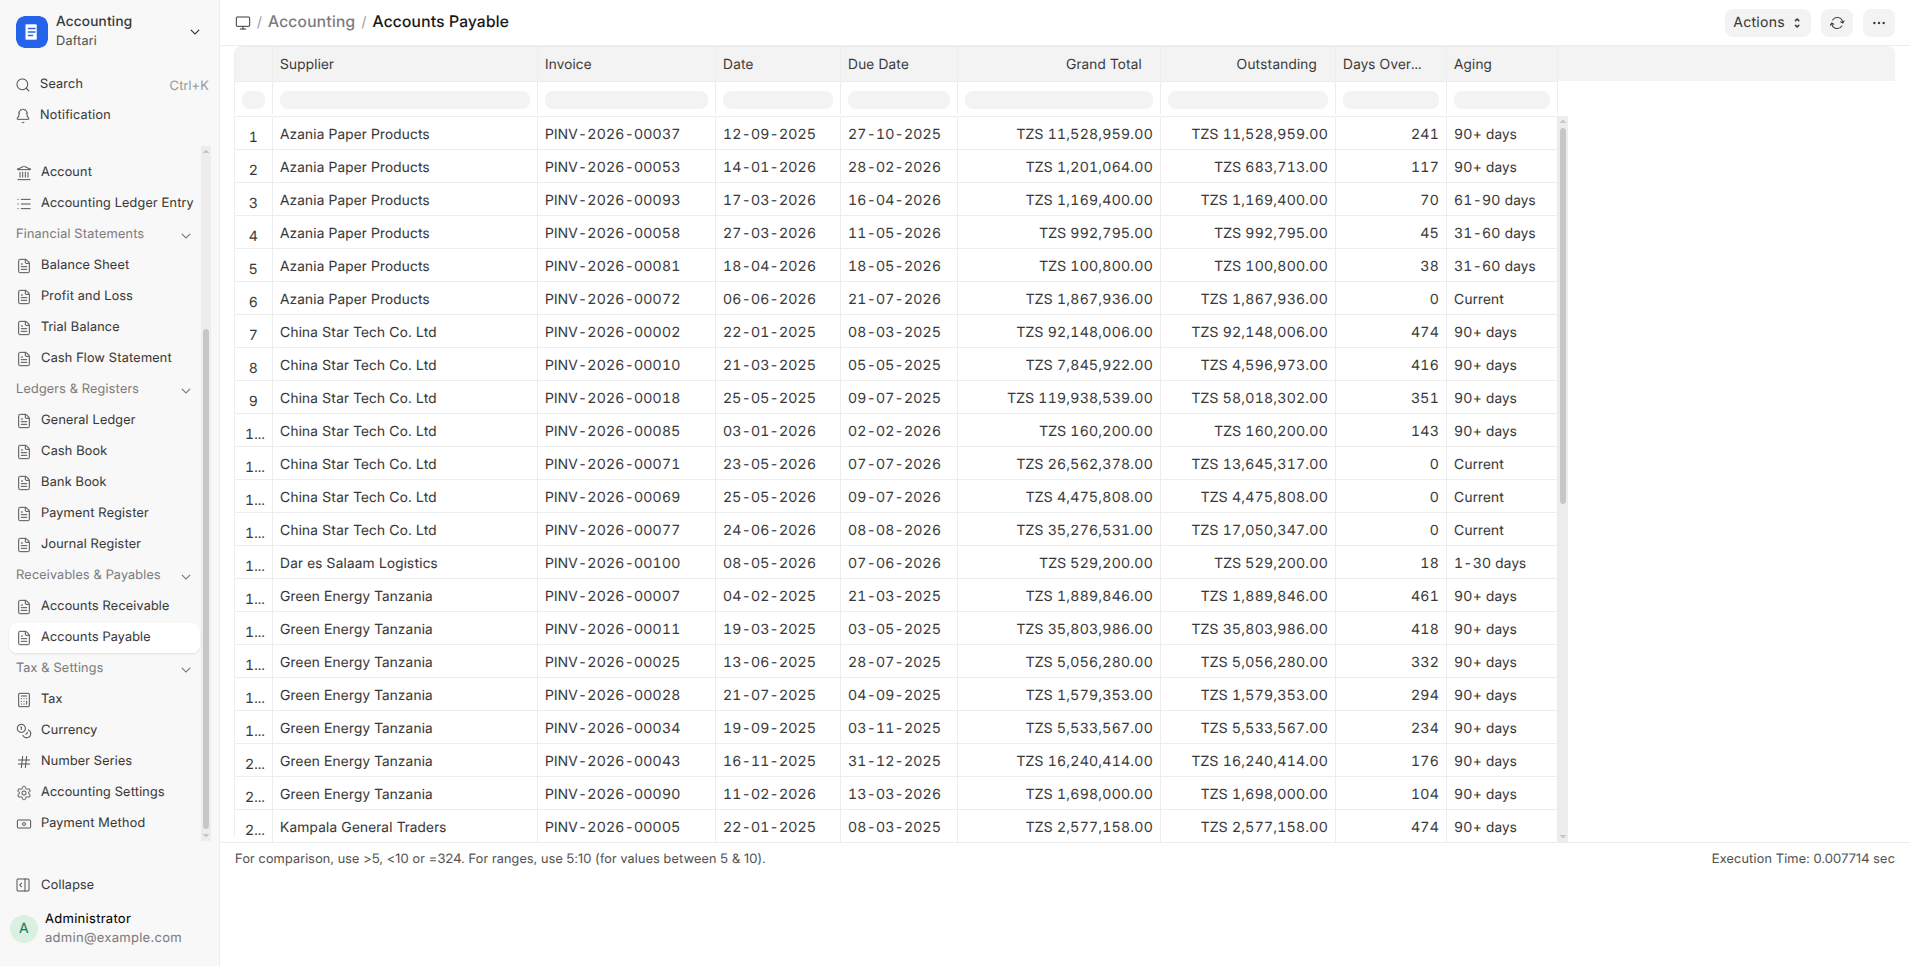
Task: Click the Payment Method banknote icon
Action: coord(24,824)
